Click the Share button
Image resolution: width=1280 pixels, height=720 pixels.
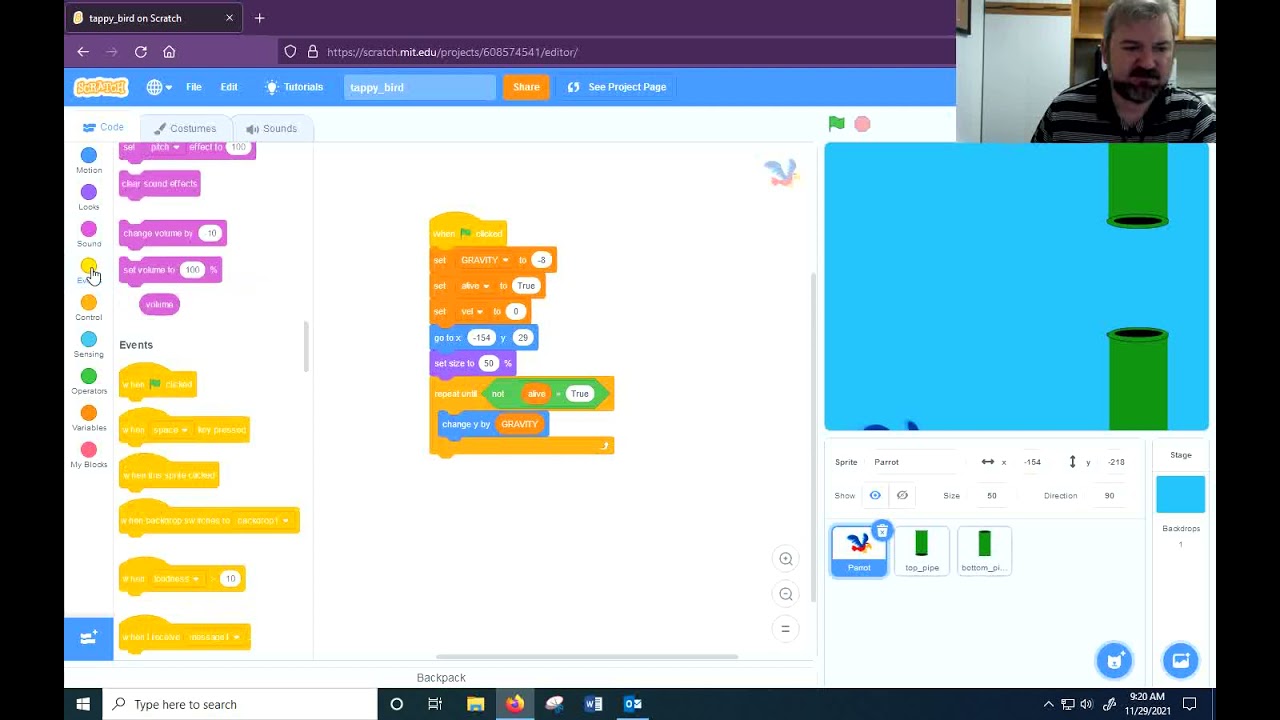[x=526, y=87]
